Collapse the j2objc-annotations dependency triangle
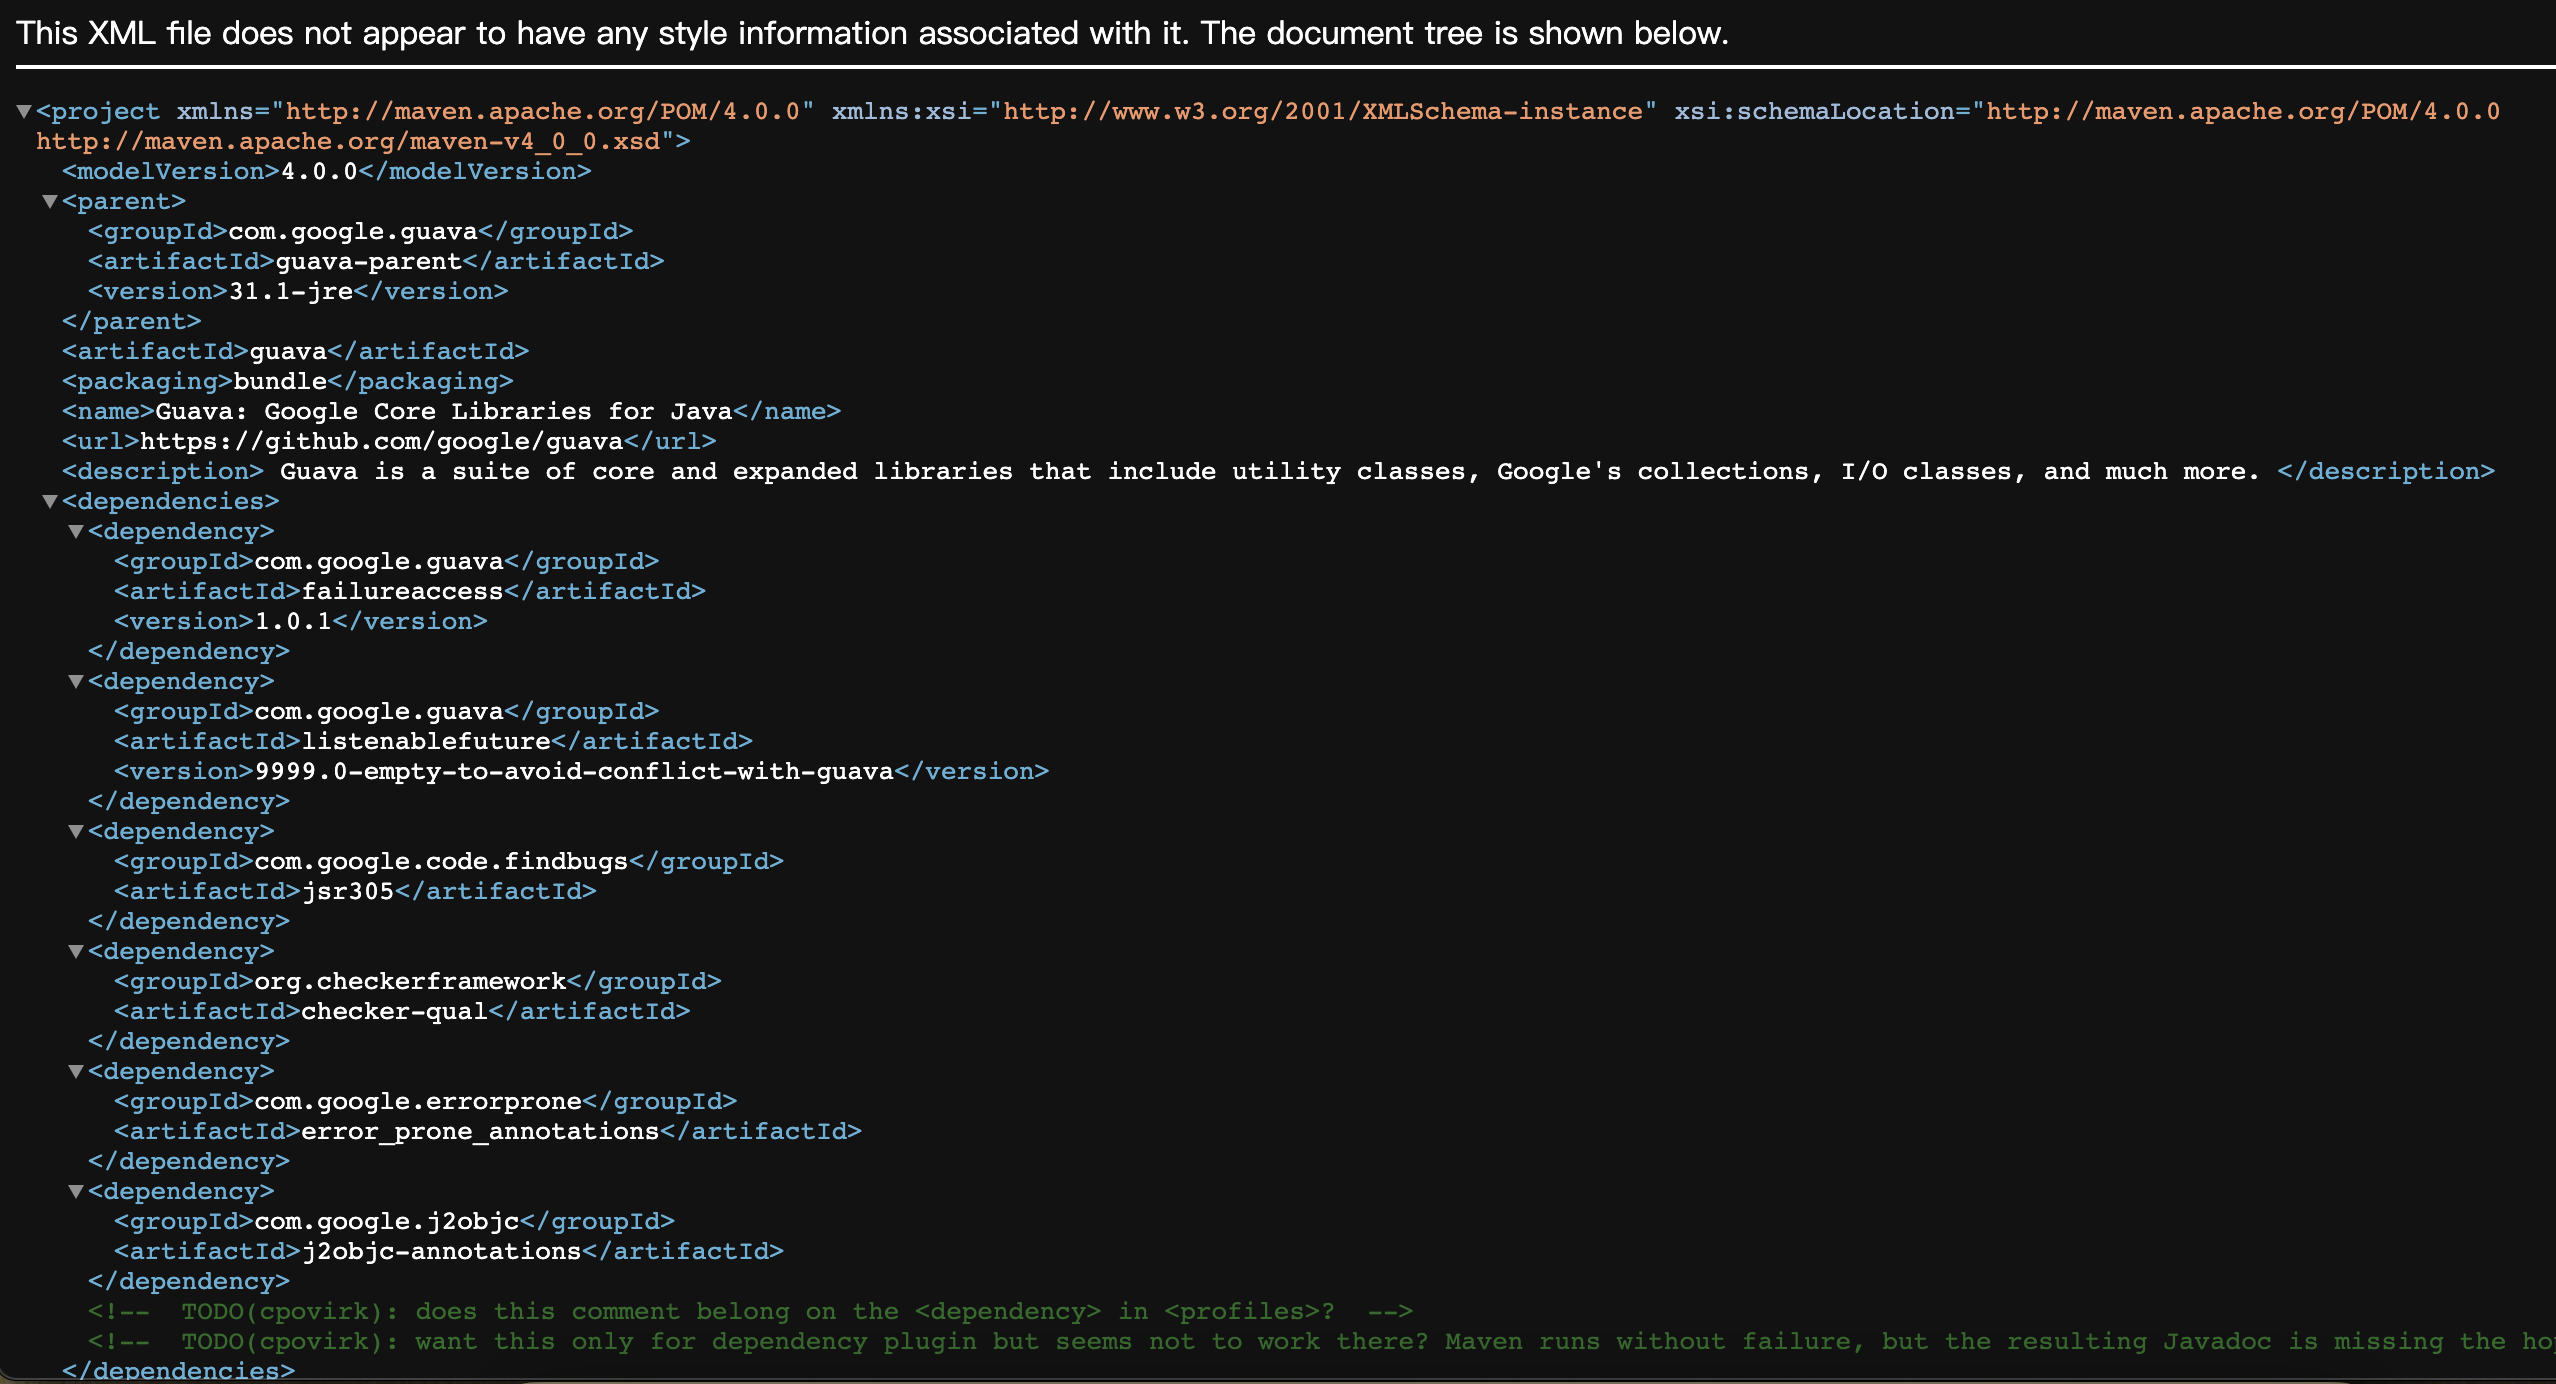This screenshot has height=1384, width=2556. pyautogui.click(x=76, y=1191)
